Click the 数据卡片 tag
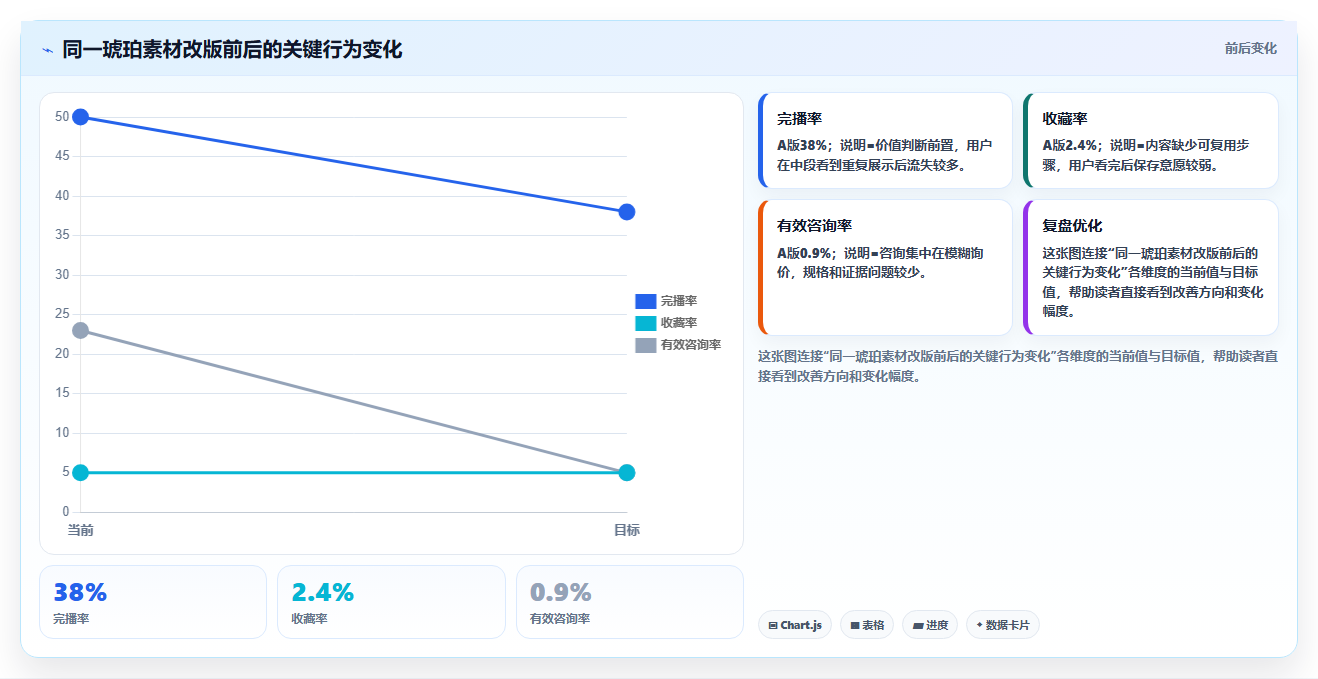The height and width of the screenshot is (679, 1318). pos(1003,625)
